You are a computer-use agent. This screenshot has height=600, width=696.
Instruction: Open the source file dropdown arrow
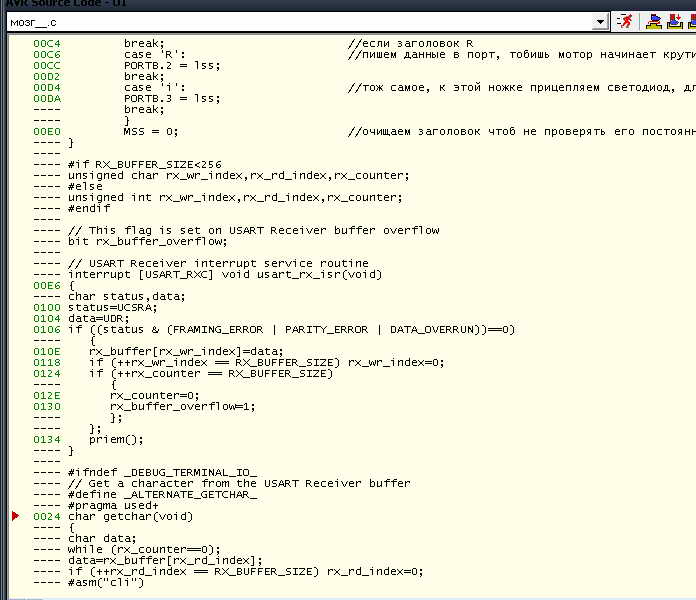tap(600, 20)
